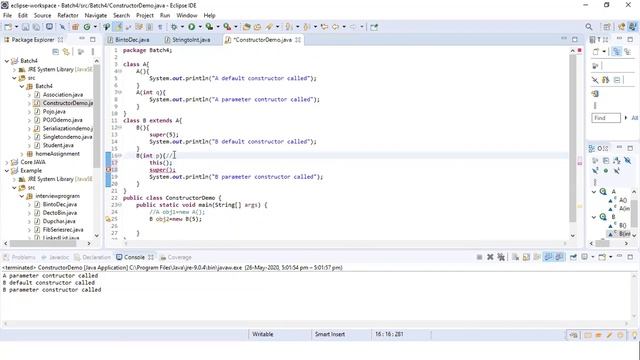Open the Open Console dropdown arrow
The height and width of the screenshot is (360, 640).
point(610,257)
